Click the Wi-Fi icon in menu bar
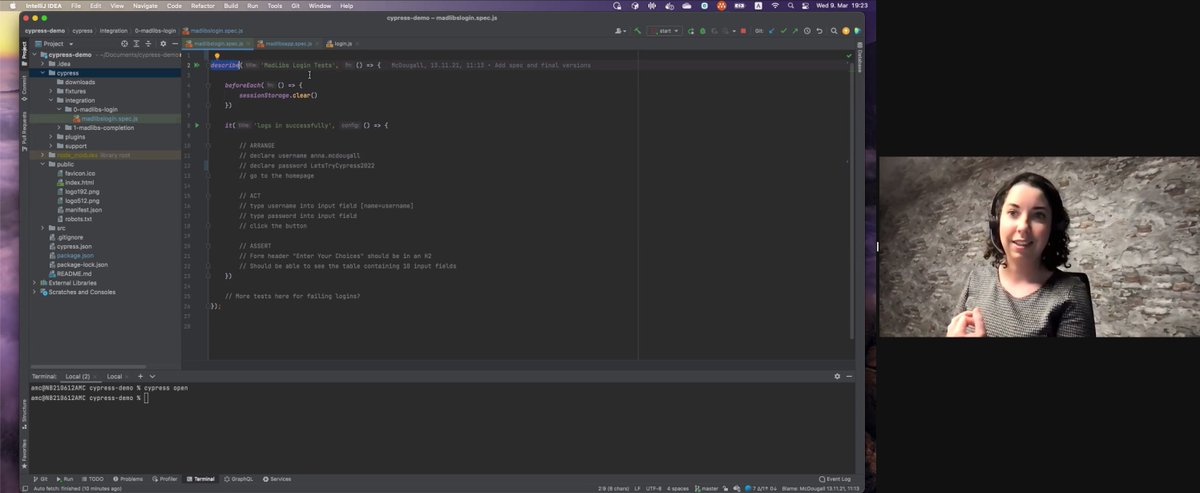Viewport: 1200px width, 493px height. click(x=774, y=6)
